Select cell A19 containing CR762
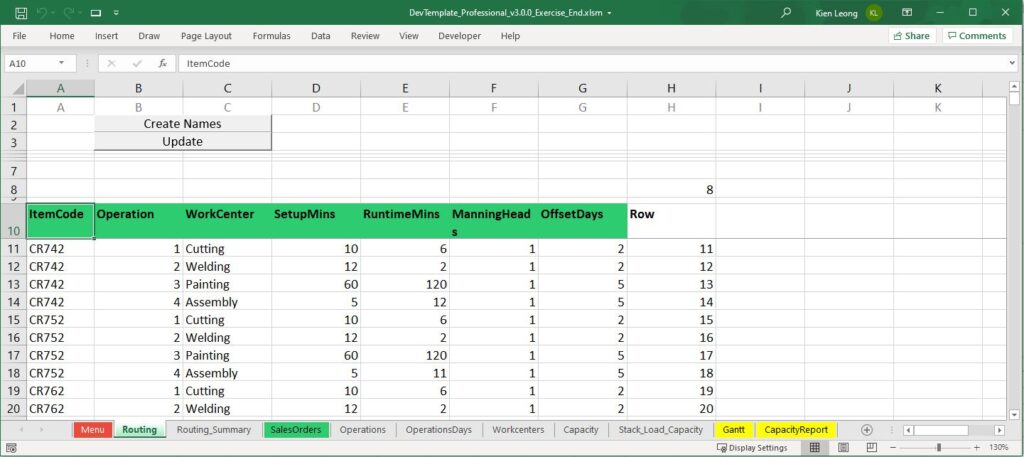This screenshot has width=1024, height=457. pyautogui.click(x=60, y=390)
